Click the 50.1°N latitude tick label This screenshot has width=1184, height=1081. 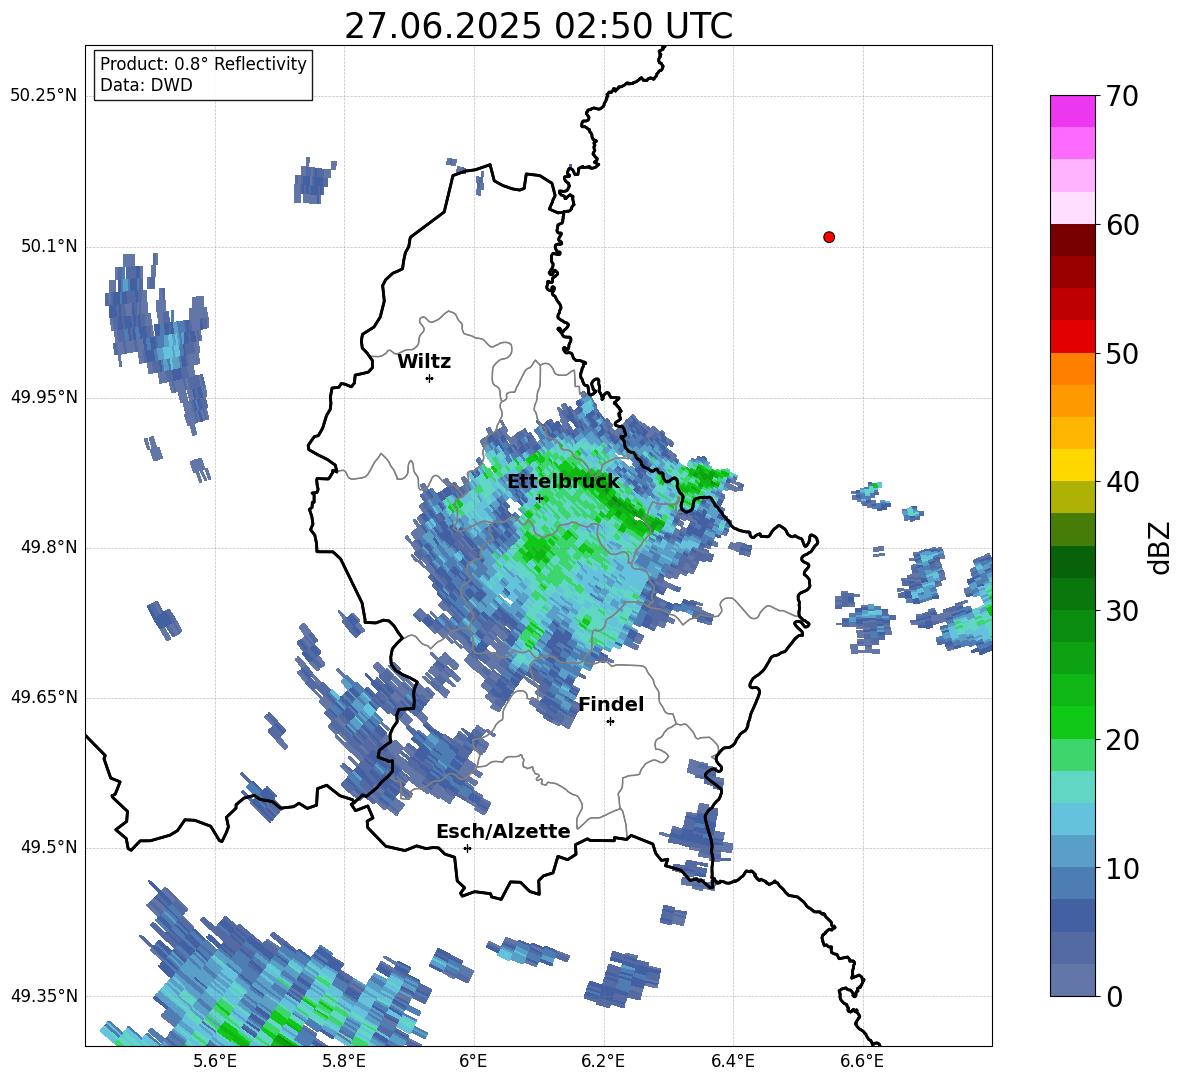(48, 247)
